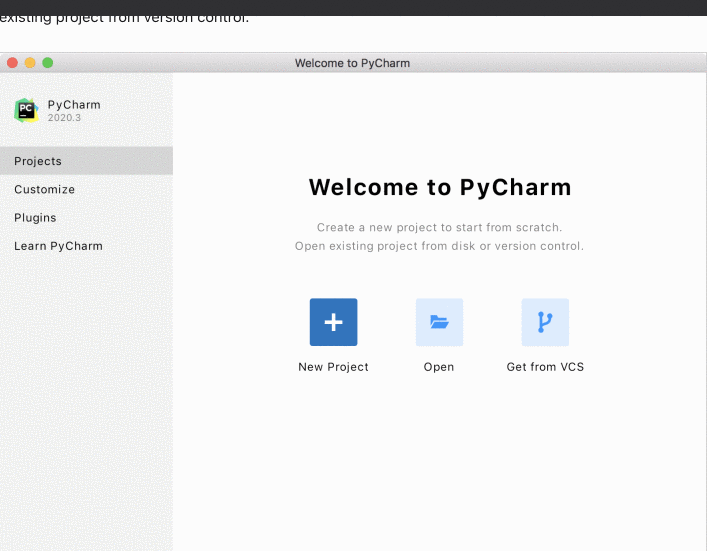Click the window title bar text
This screenshot has height=551, width=707.
coord(353,63)
